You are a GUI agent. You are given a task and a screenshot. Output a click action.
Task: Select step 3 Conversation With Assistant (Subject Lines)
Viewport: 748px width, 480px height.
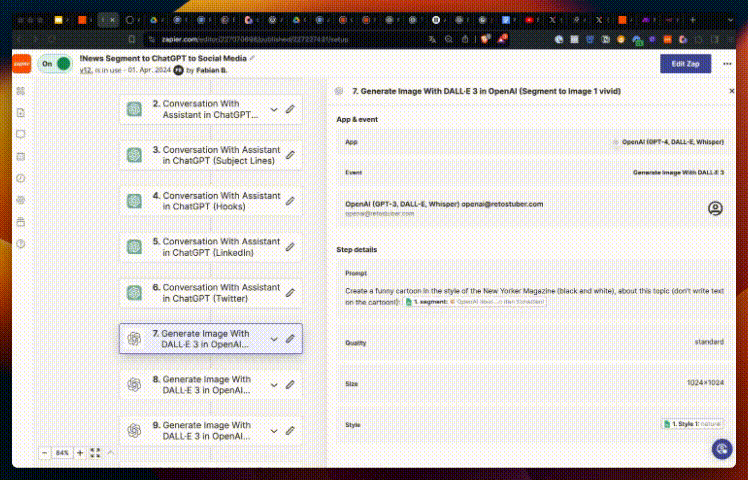tap(211, 155)
